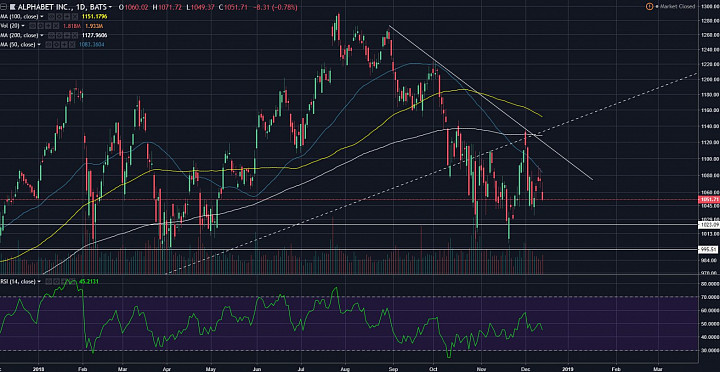Image resolution: width=720 pixels, height=372 pixels.
Task: Hide the RSI (14, close) indicator eye icon
Action: pos(48,281)
